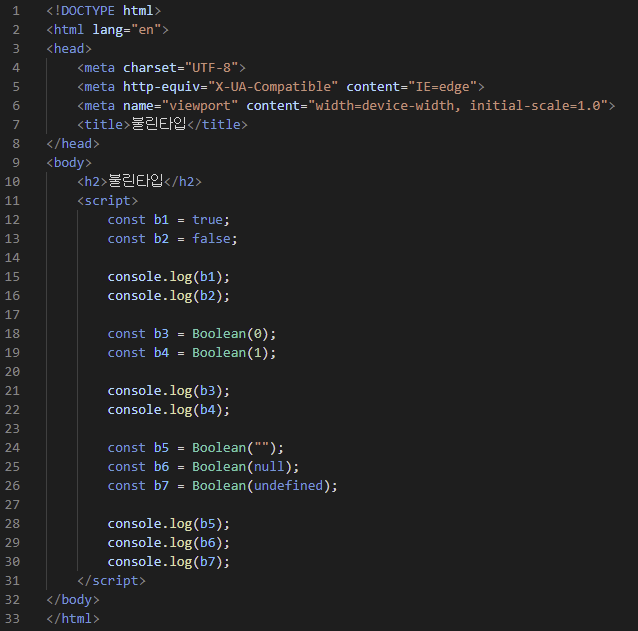Click the http-equiv attribute name
The image size is (638, 631).
(x=162, y=87)
